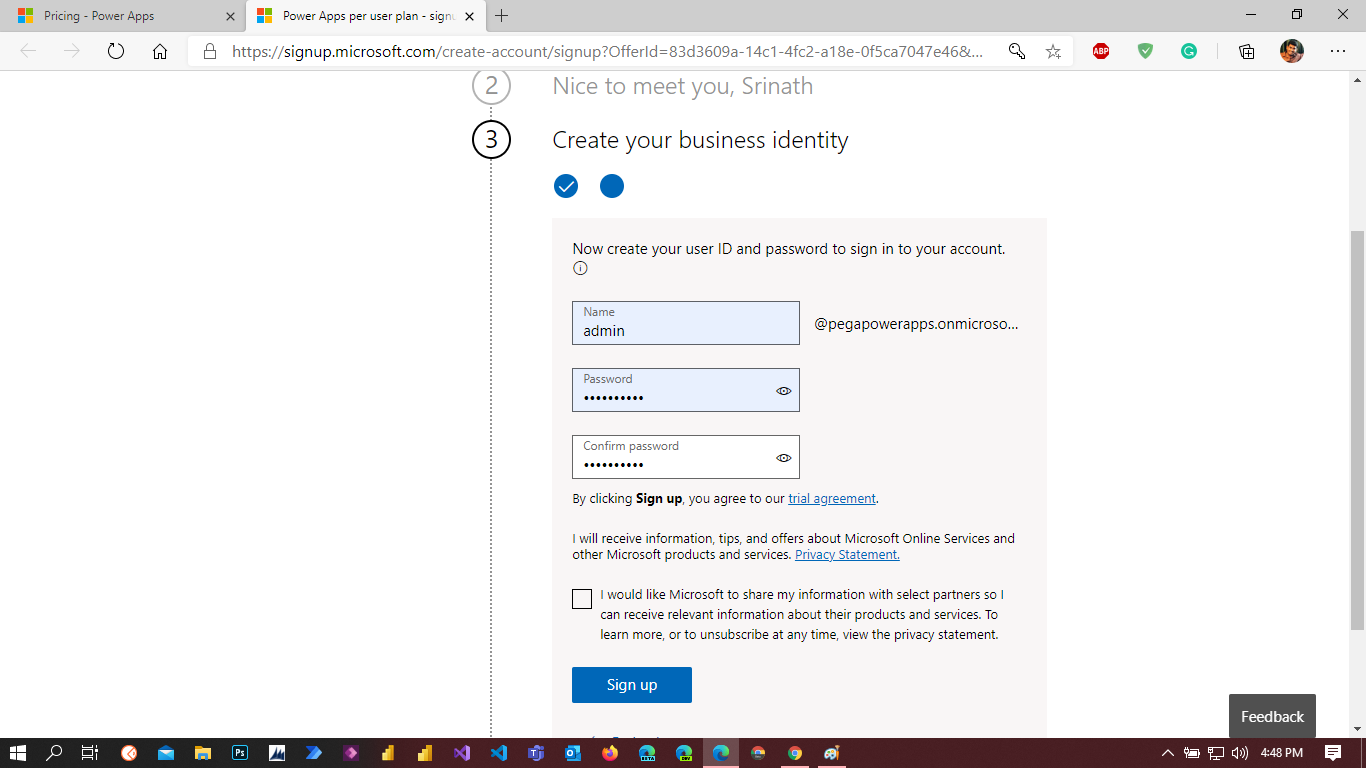Open the trial agreement link

[x=831, y=498]
